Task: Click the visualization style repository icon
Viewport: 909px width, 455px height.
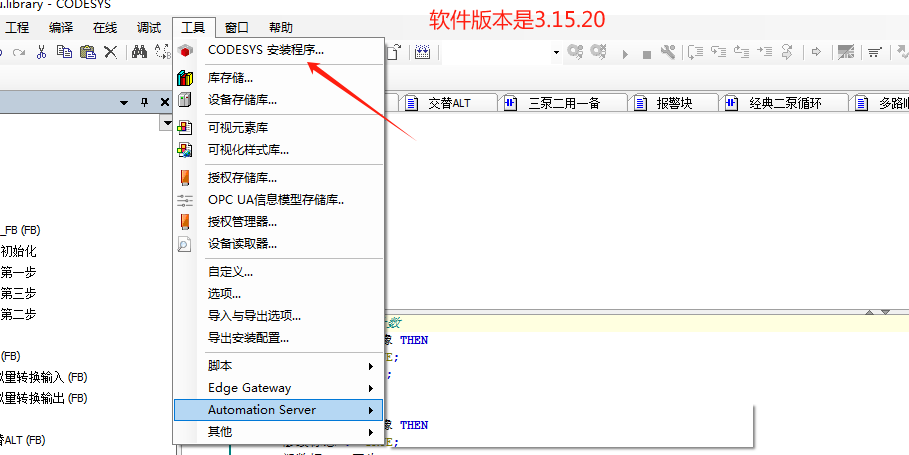Action: point(184,150)
